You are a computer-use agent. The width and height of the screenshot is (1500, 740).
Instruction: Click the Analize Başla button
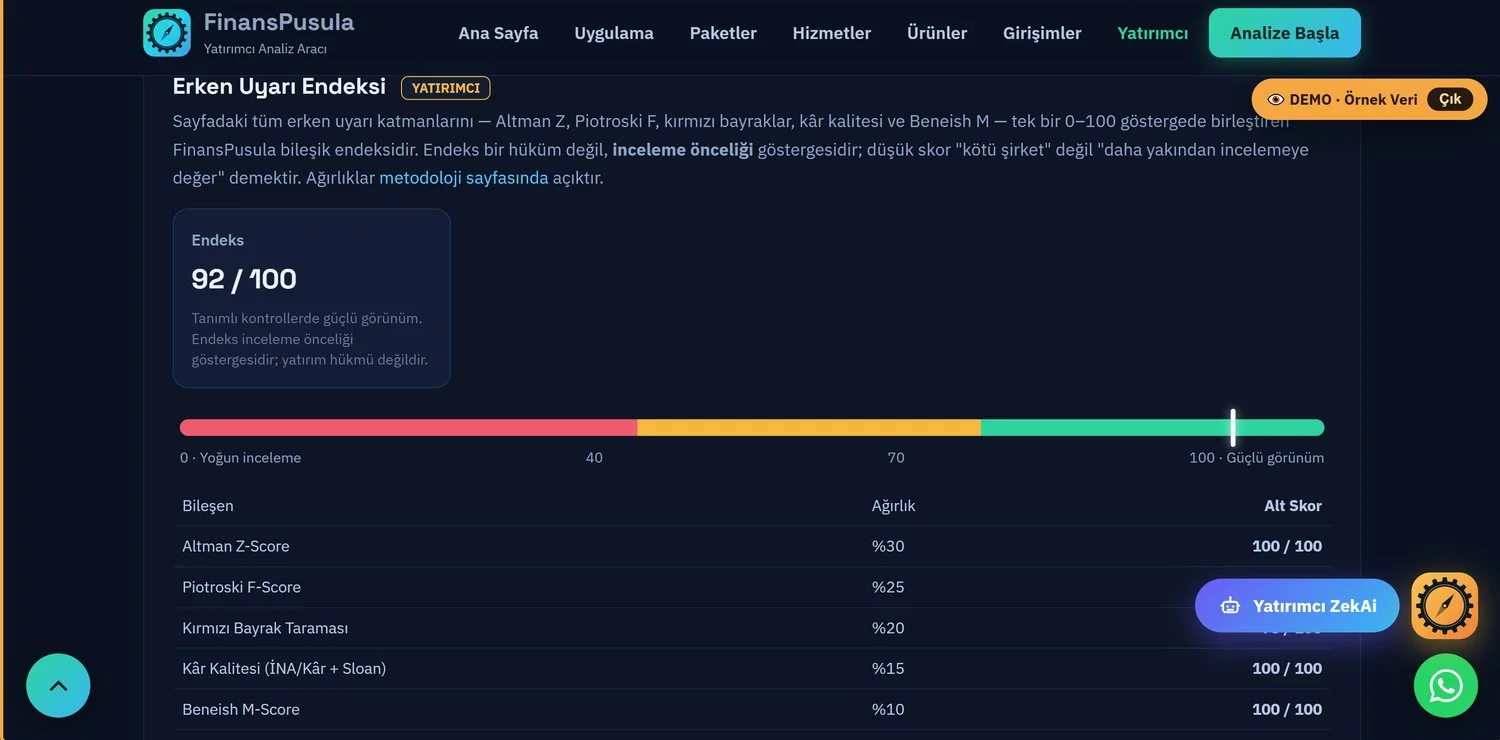click(1285, 33)
